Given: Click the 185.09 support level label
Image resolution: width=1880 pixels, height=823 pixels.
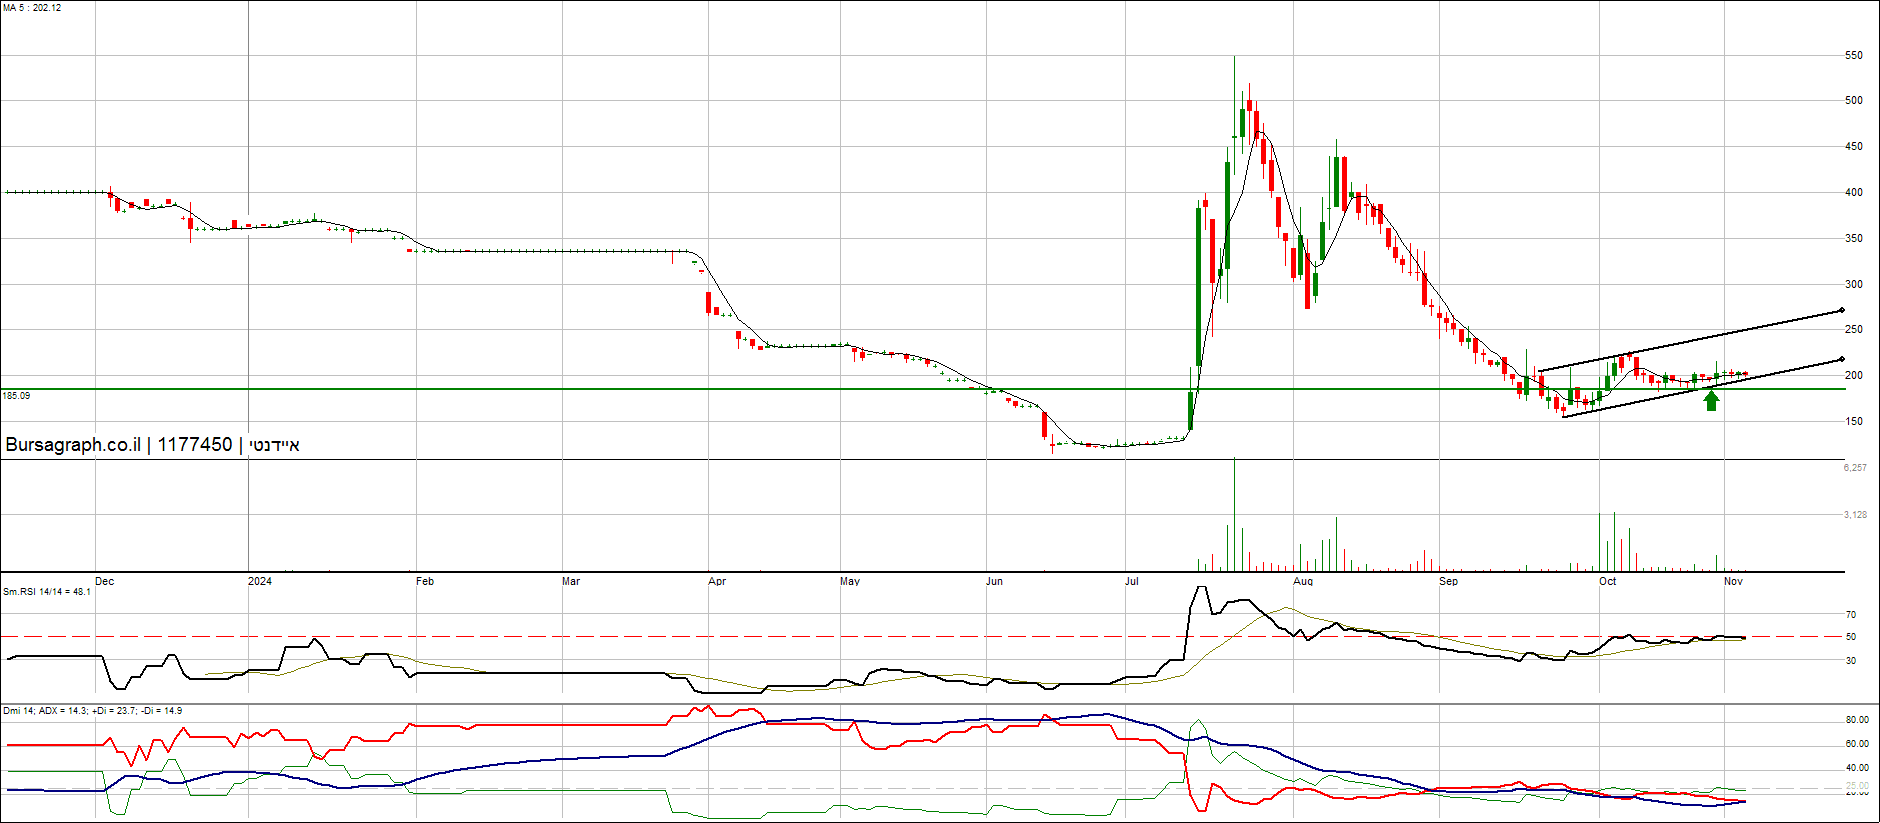Looking at the screenshot, I should 17,396.
